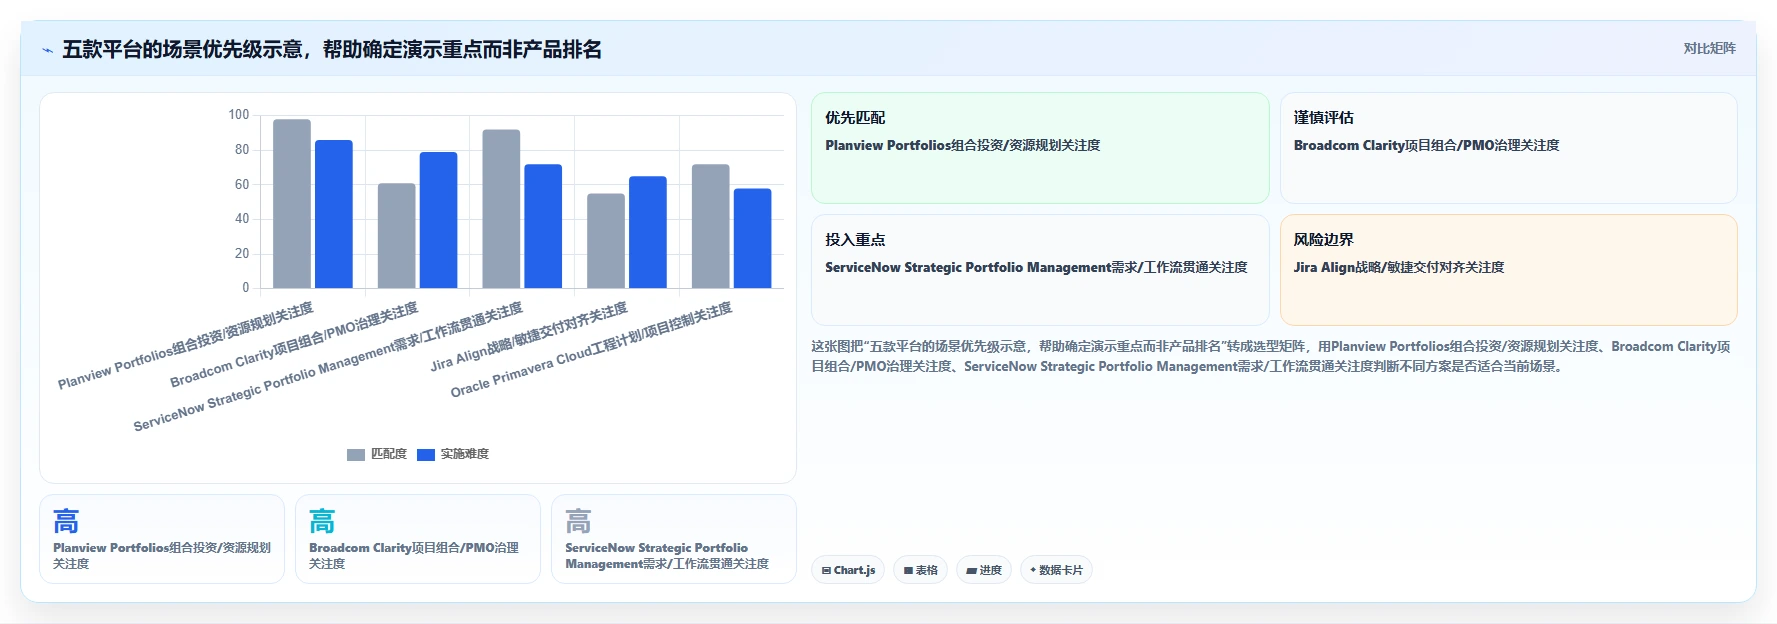Viewport: 1777px width, 624px height.
Task: Click axis label Planview Portfolios组合投资/资源规划关注度
Action: 186,345
